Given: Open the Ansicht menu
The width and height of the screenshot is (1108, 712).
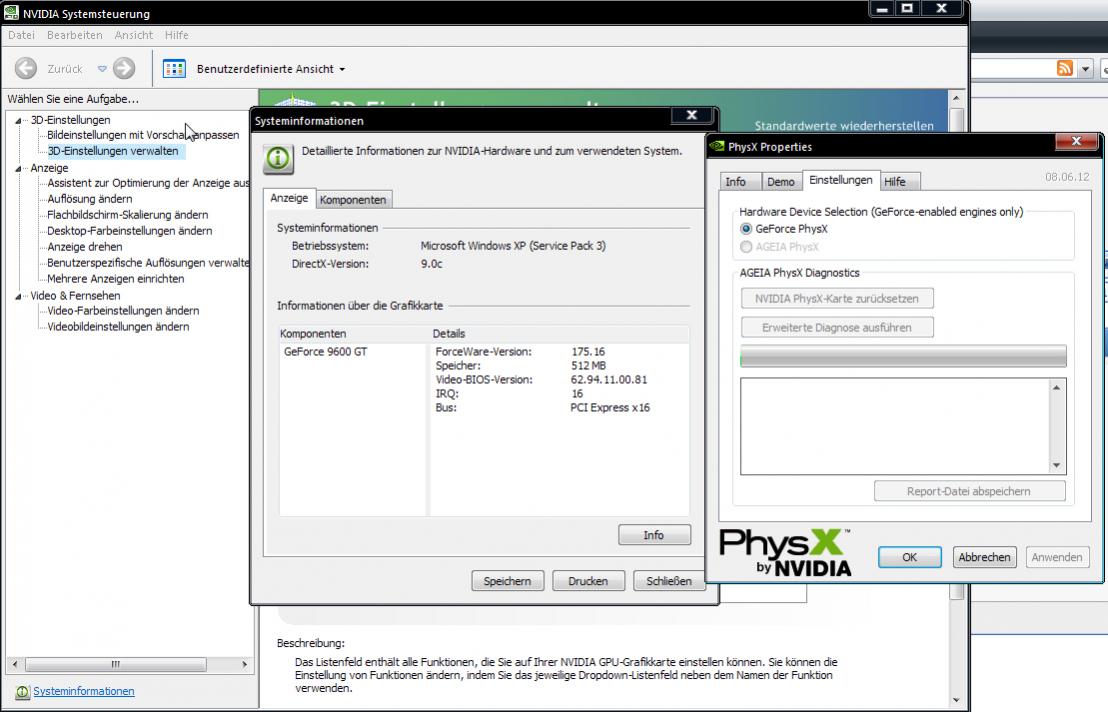Looking at the screenshot, I should 134,35.
